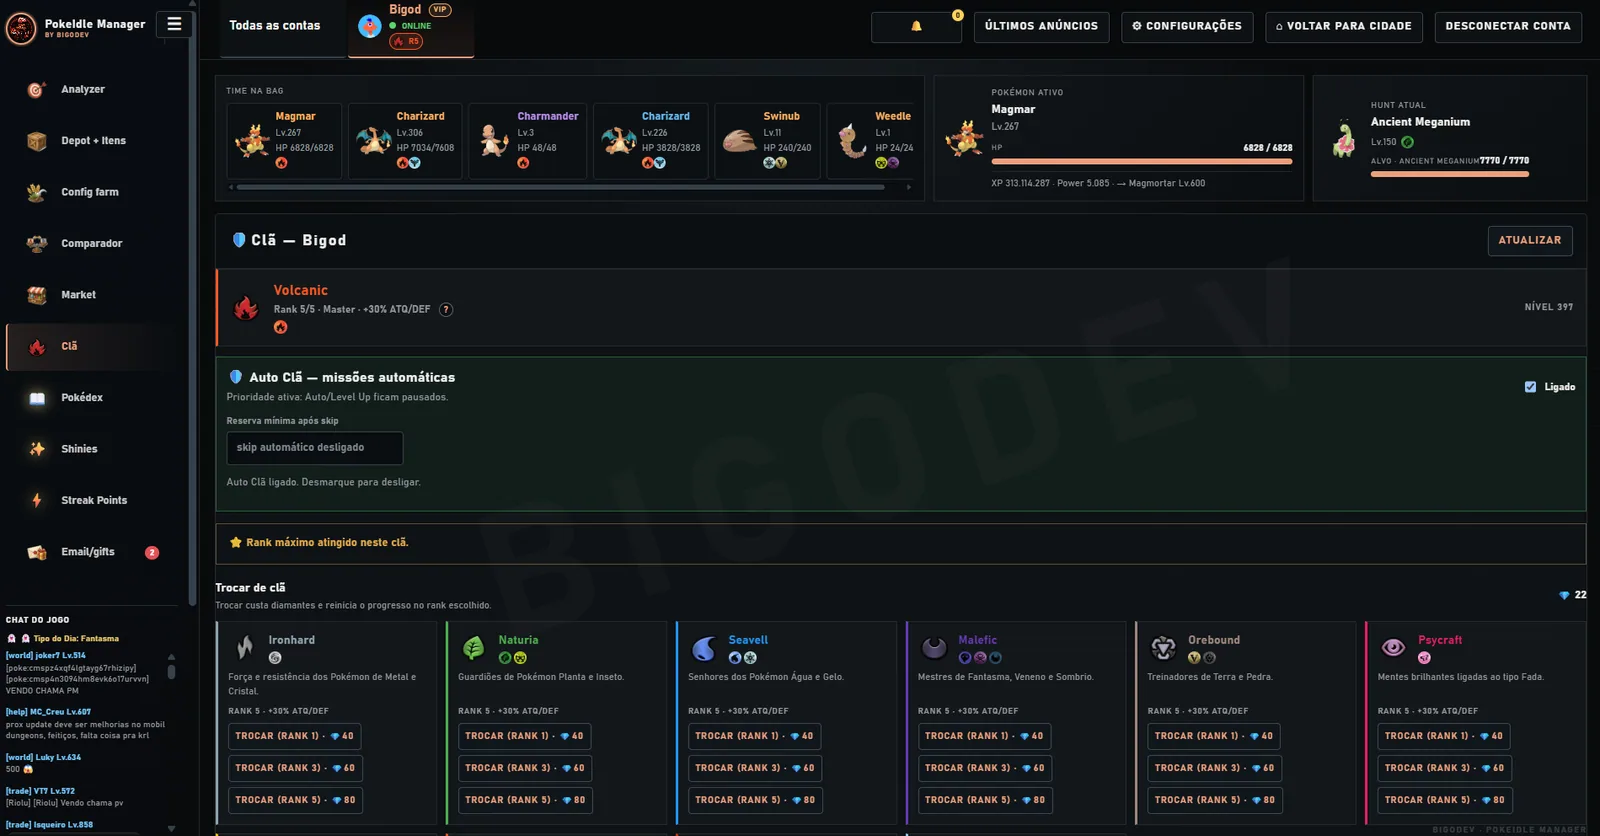Viewport: 1600px width, 836px height.
Task: Select the Swinub team card
Action: 768,141
